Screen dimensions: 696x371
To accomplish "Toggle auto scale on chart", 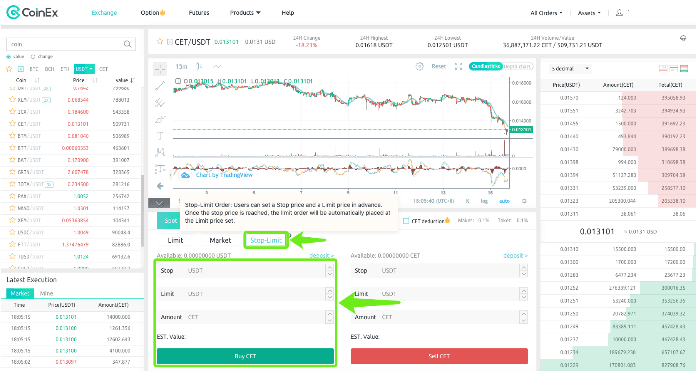I will pos(505,201).
